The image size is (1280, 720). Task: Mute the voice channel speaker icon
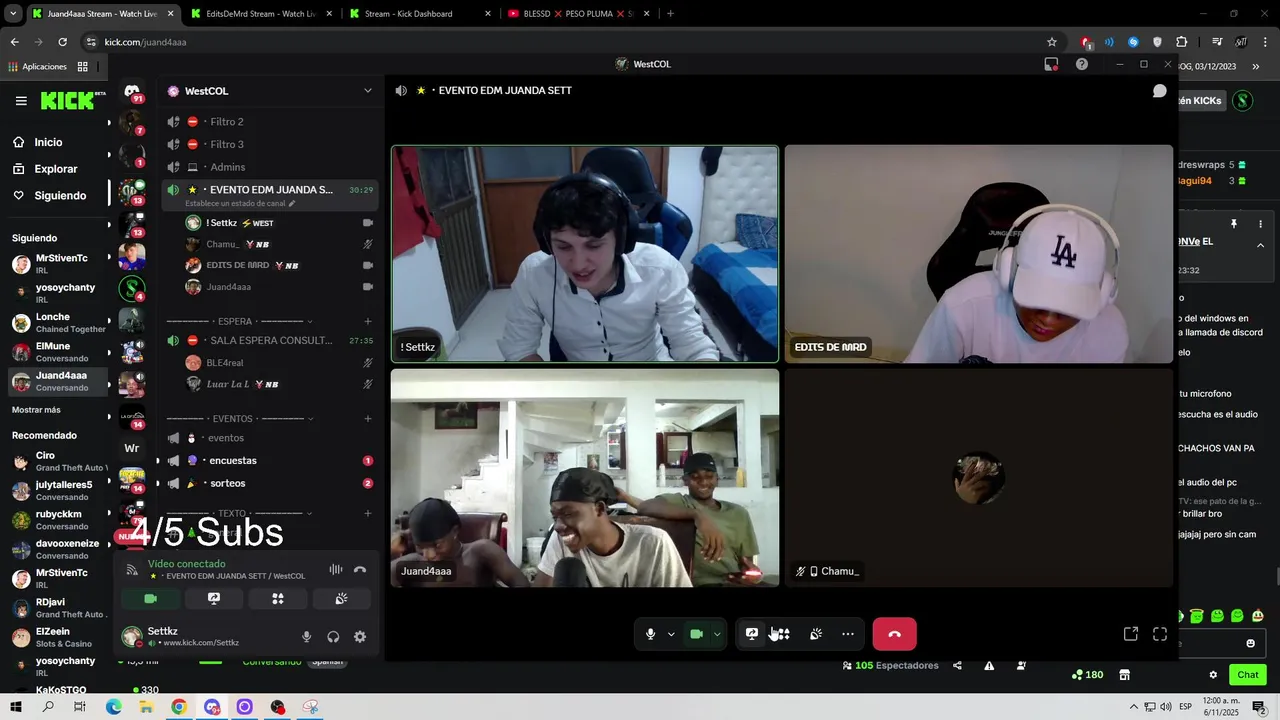click(401, 91)
